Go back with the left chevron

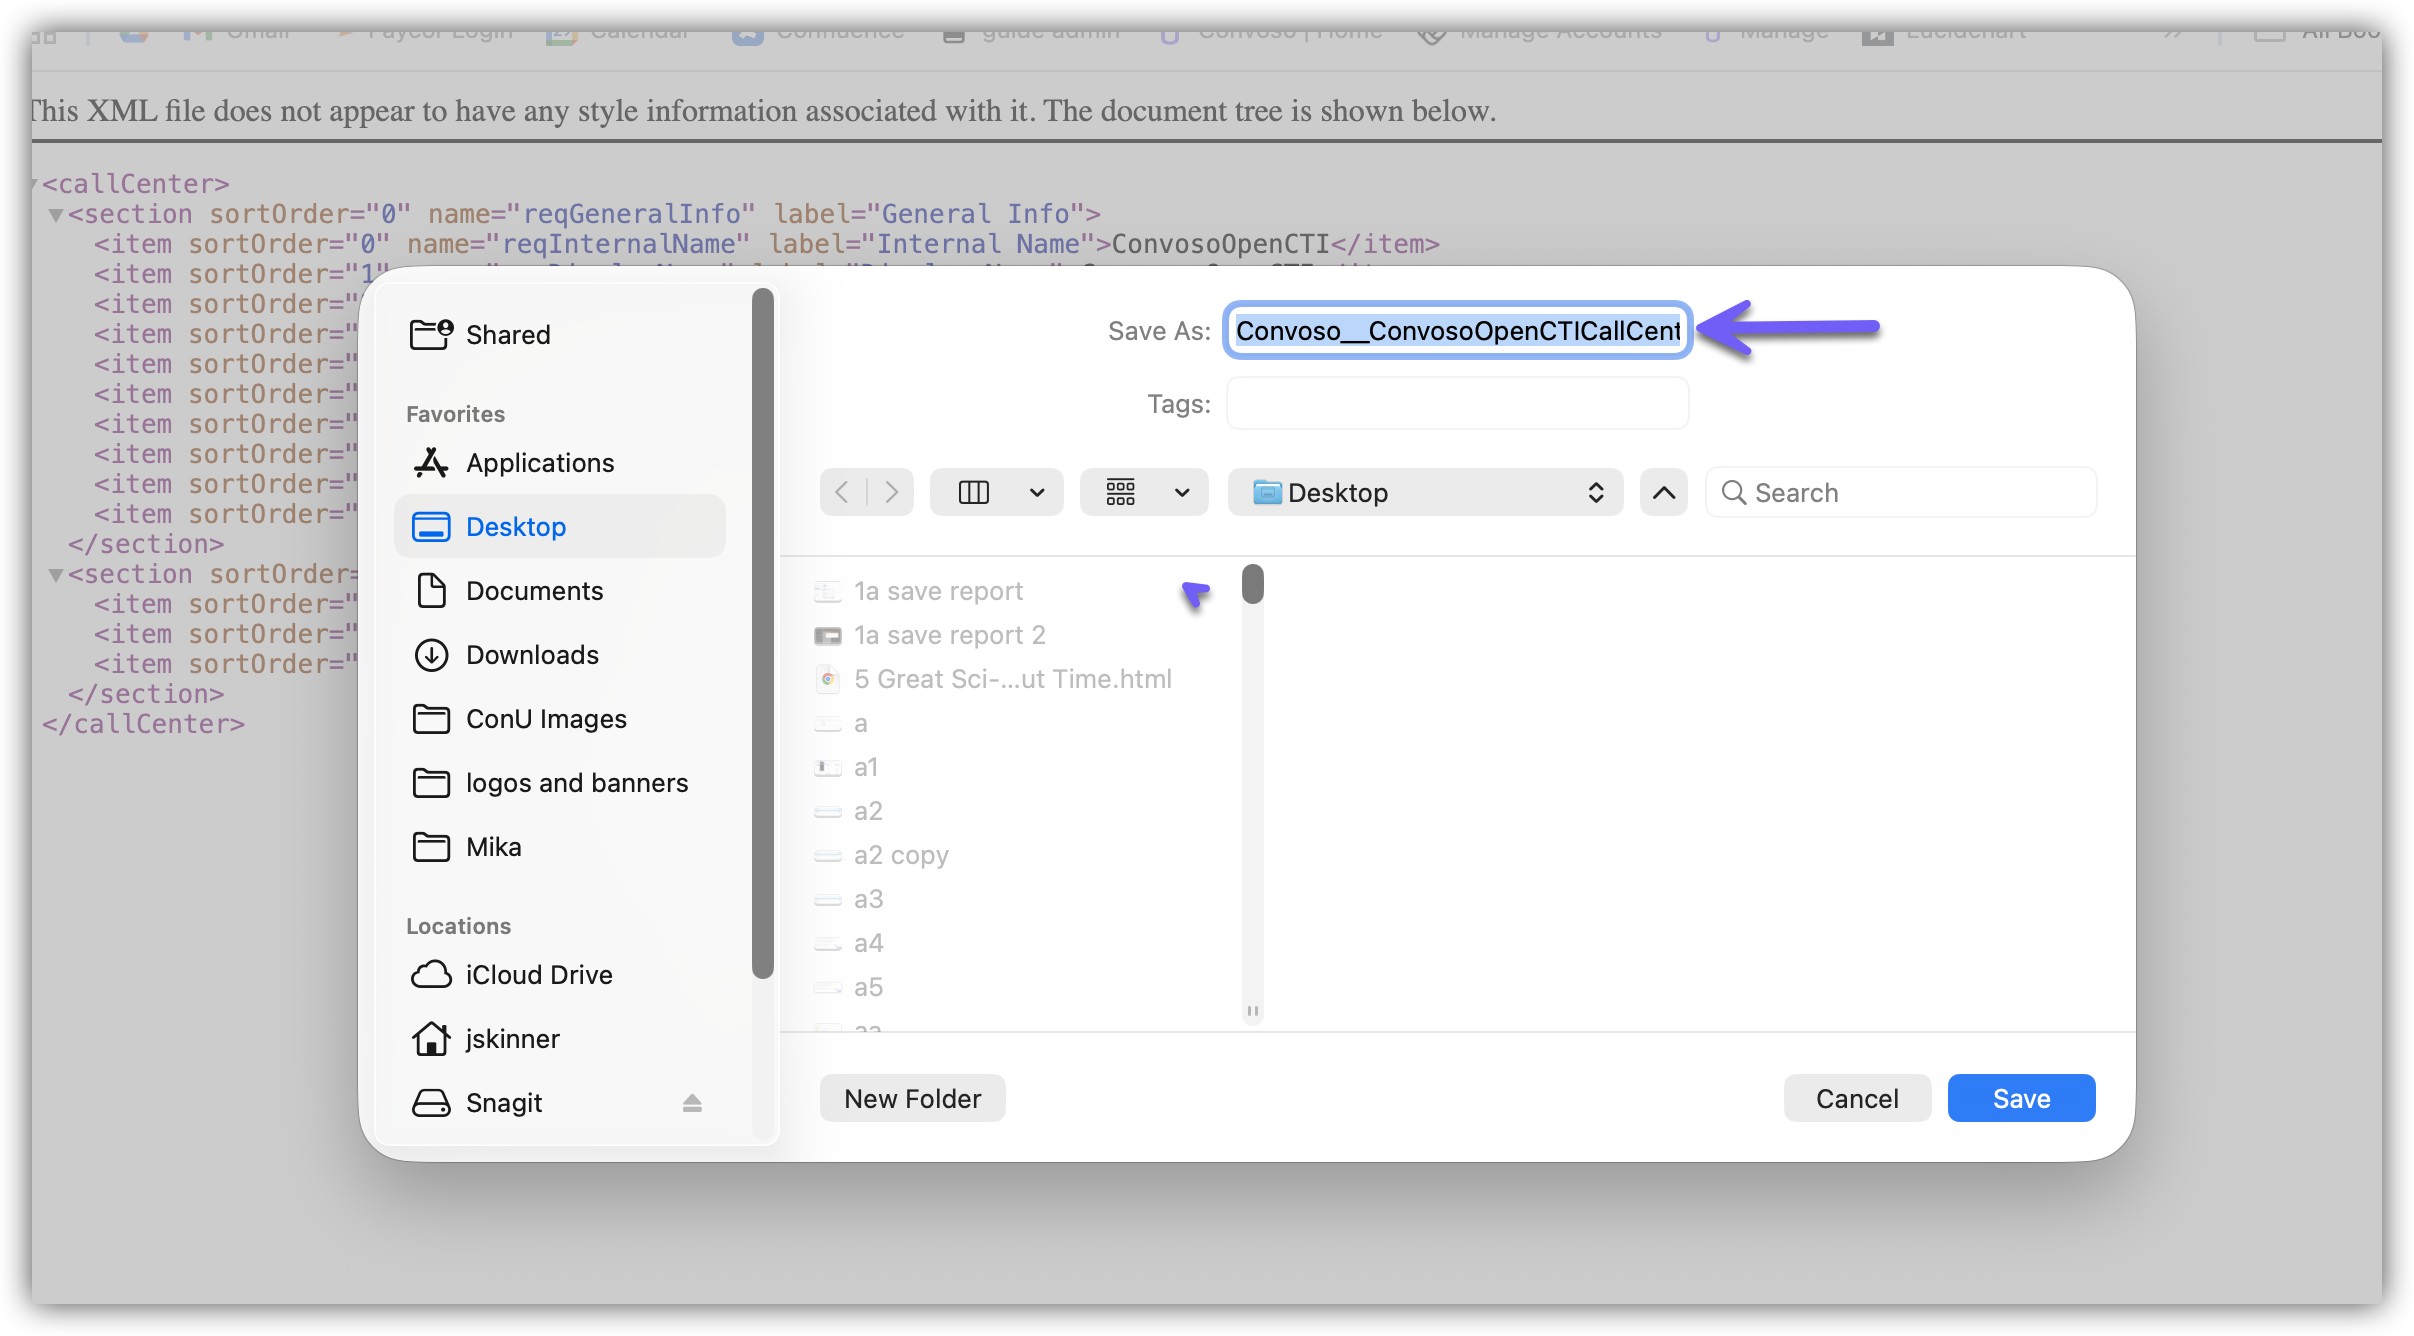click(x=843, y=492)
